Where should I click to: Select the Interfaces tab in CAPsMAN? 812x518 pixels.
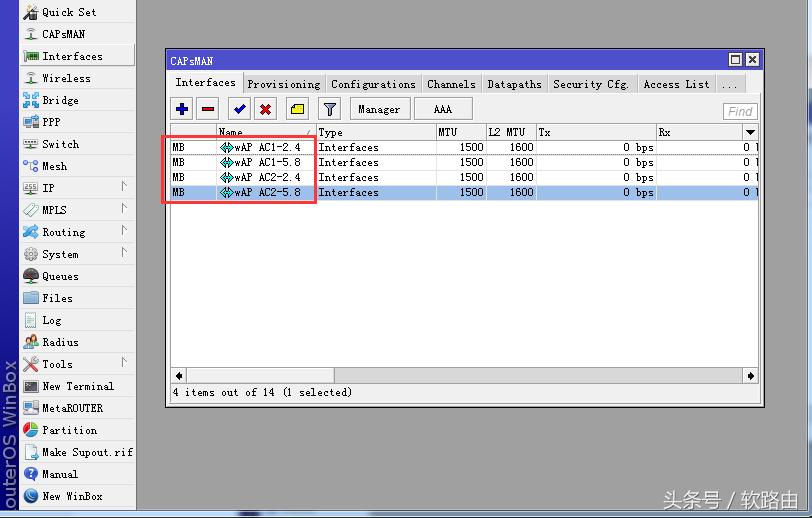pyautogui.click(x=206, y=83)
